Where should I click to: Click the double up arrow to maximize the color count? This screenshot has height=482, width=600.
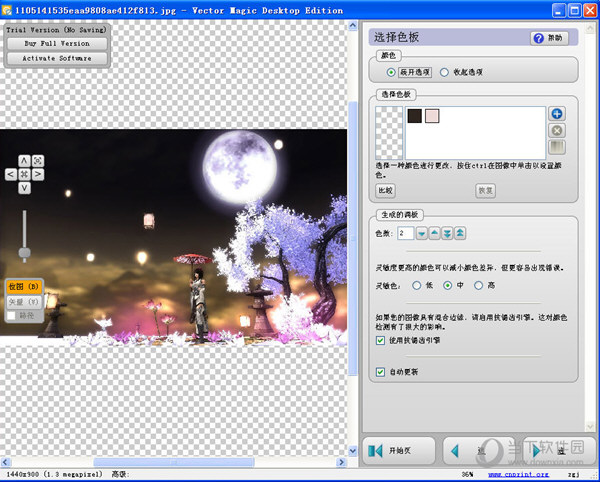[x=460, y=233]
